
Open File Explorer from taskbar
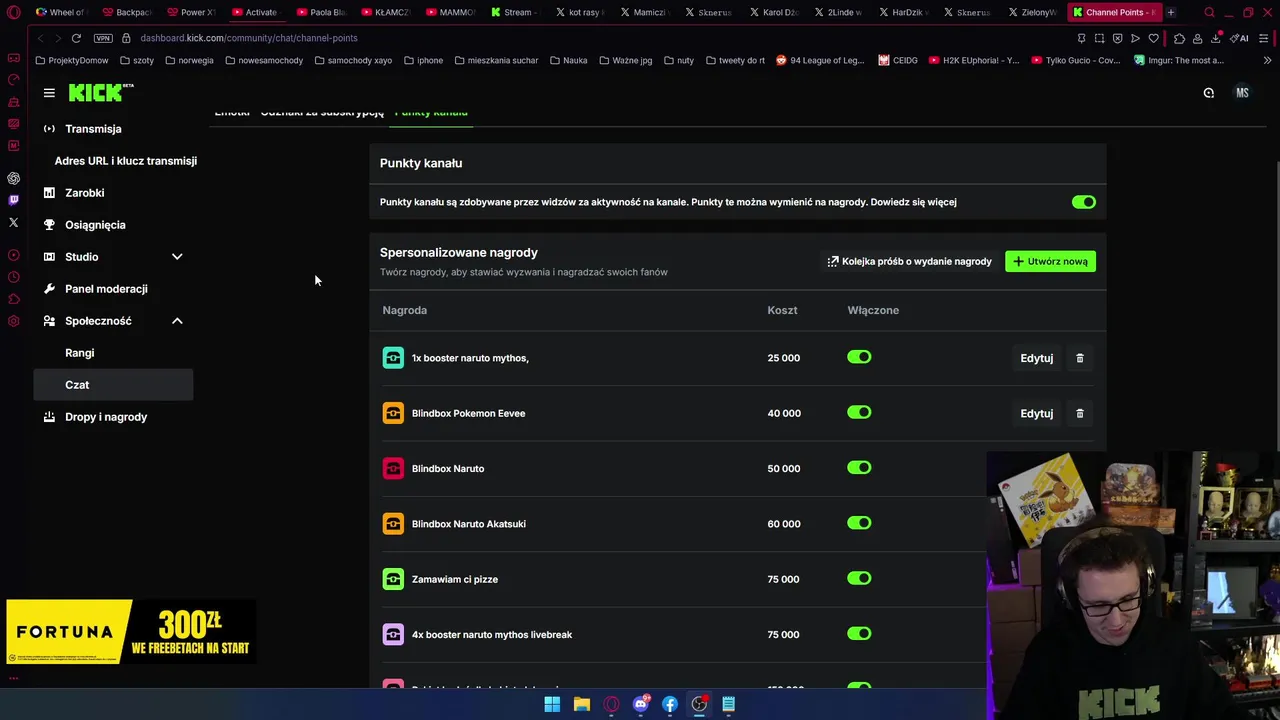click(x=582, y=704)
